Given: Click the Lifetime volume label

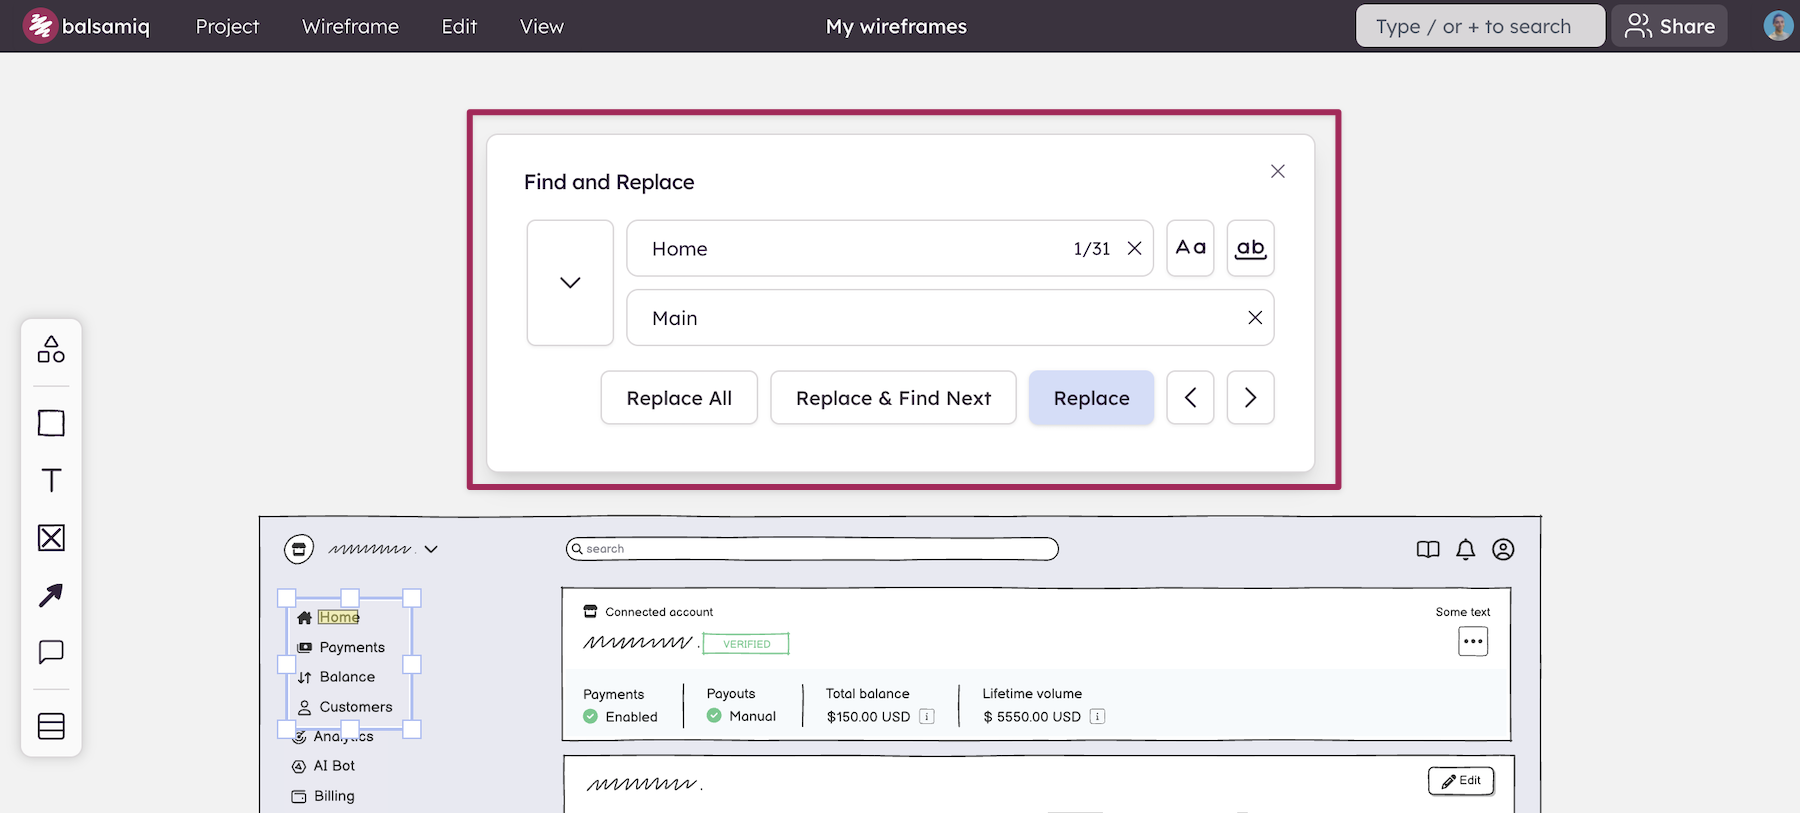Looking at the screenshot, I should (1032, 693).
